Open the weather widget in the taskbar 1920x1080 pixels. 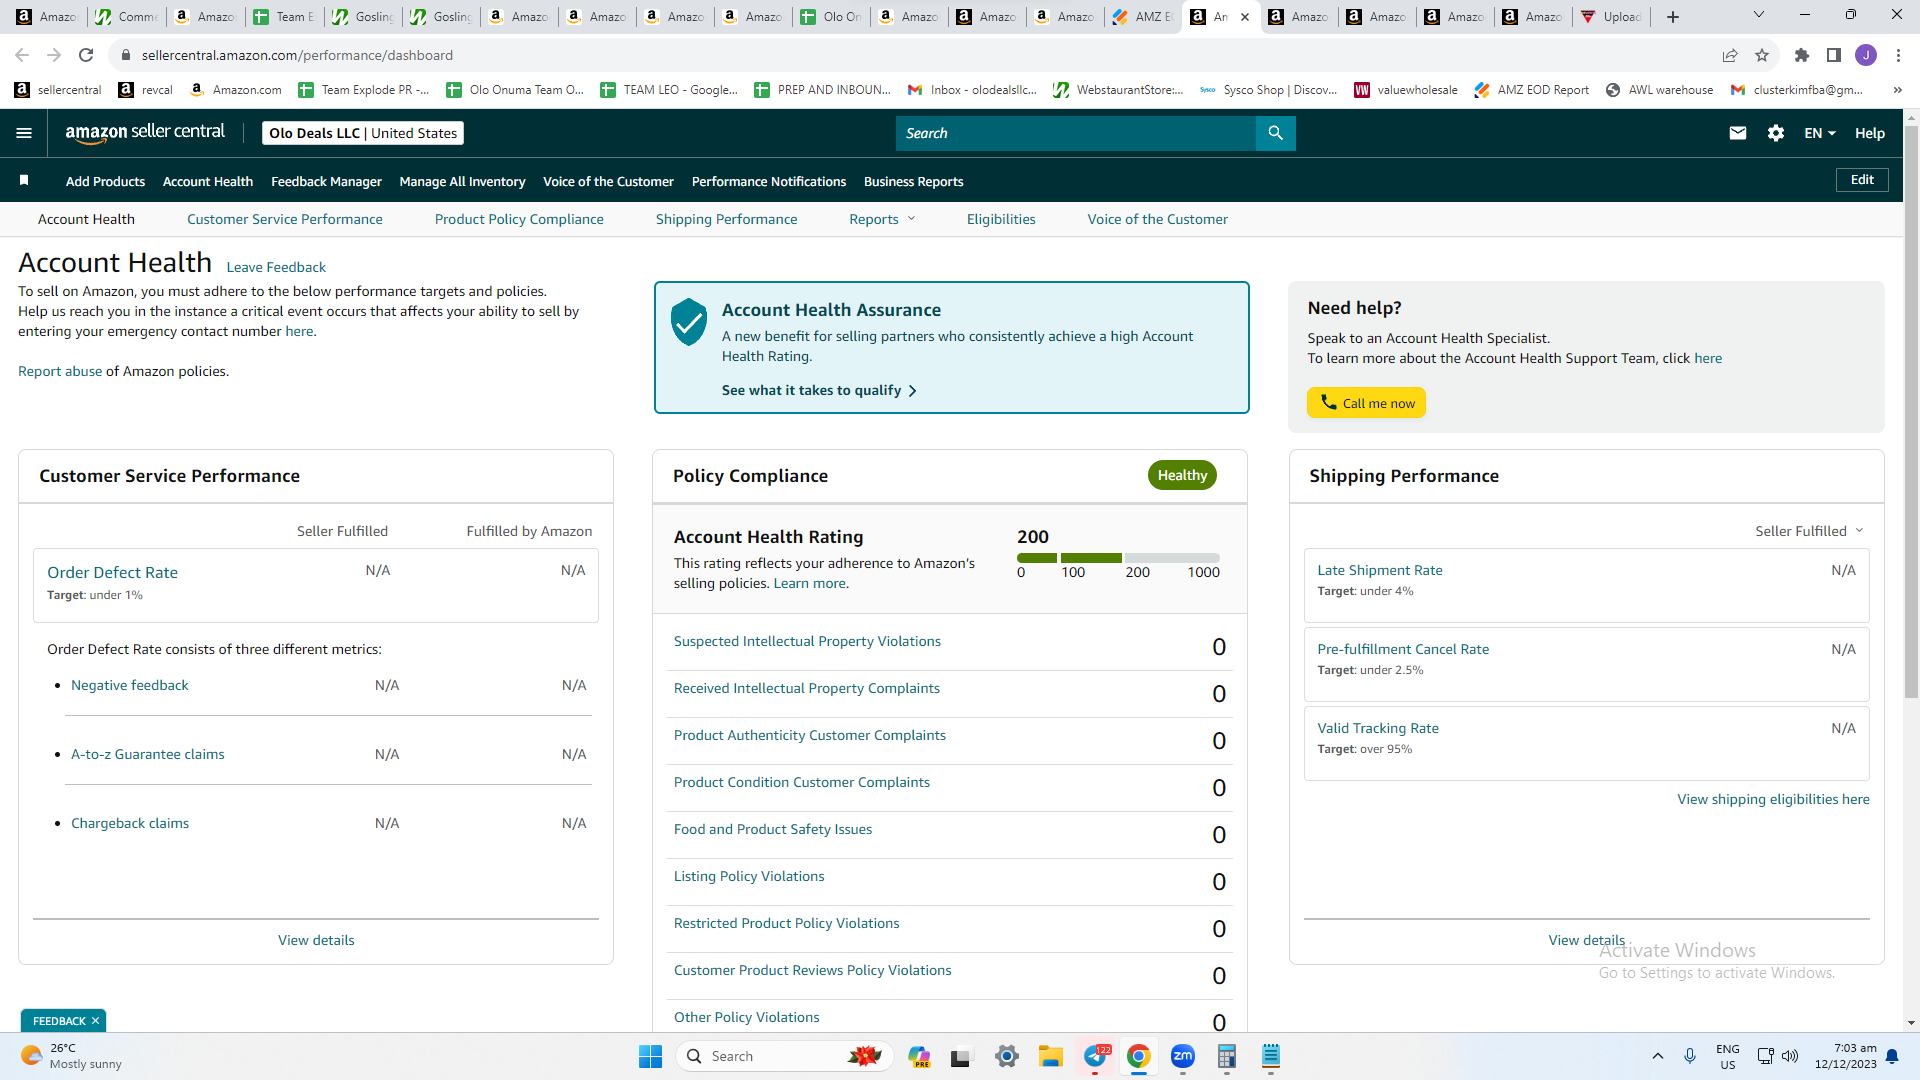(x=72, y=1056)
